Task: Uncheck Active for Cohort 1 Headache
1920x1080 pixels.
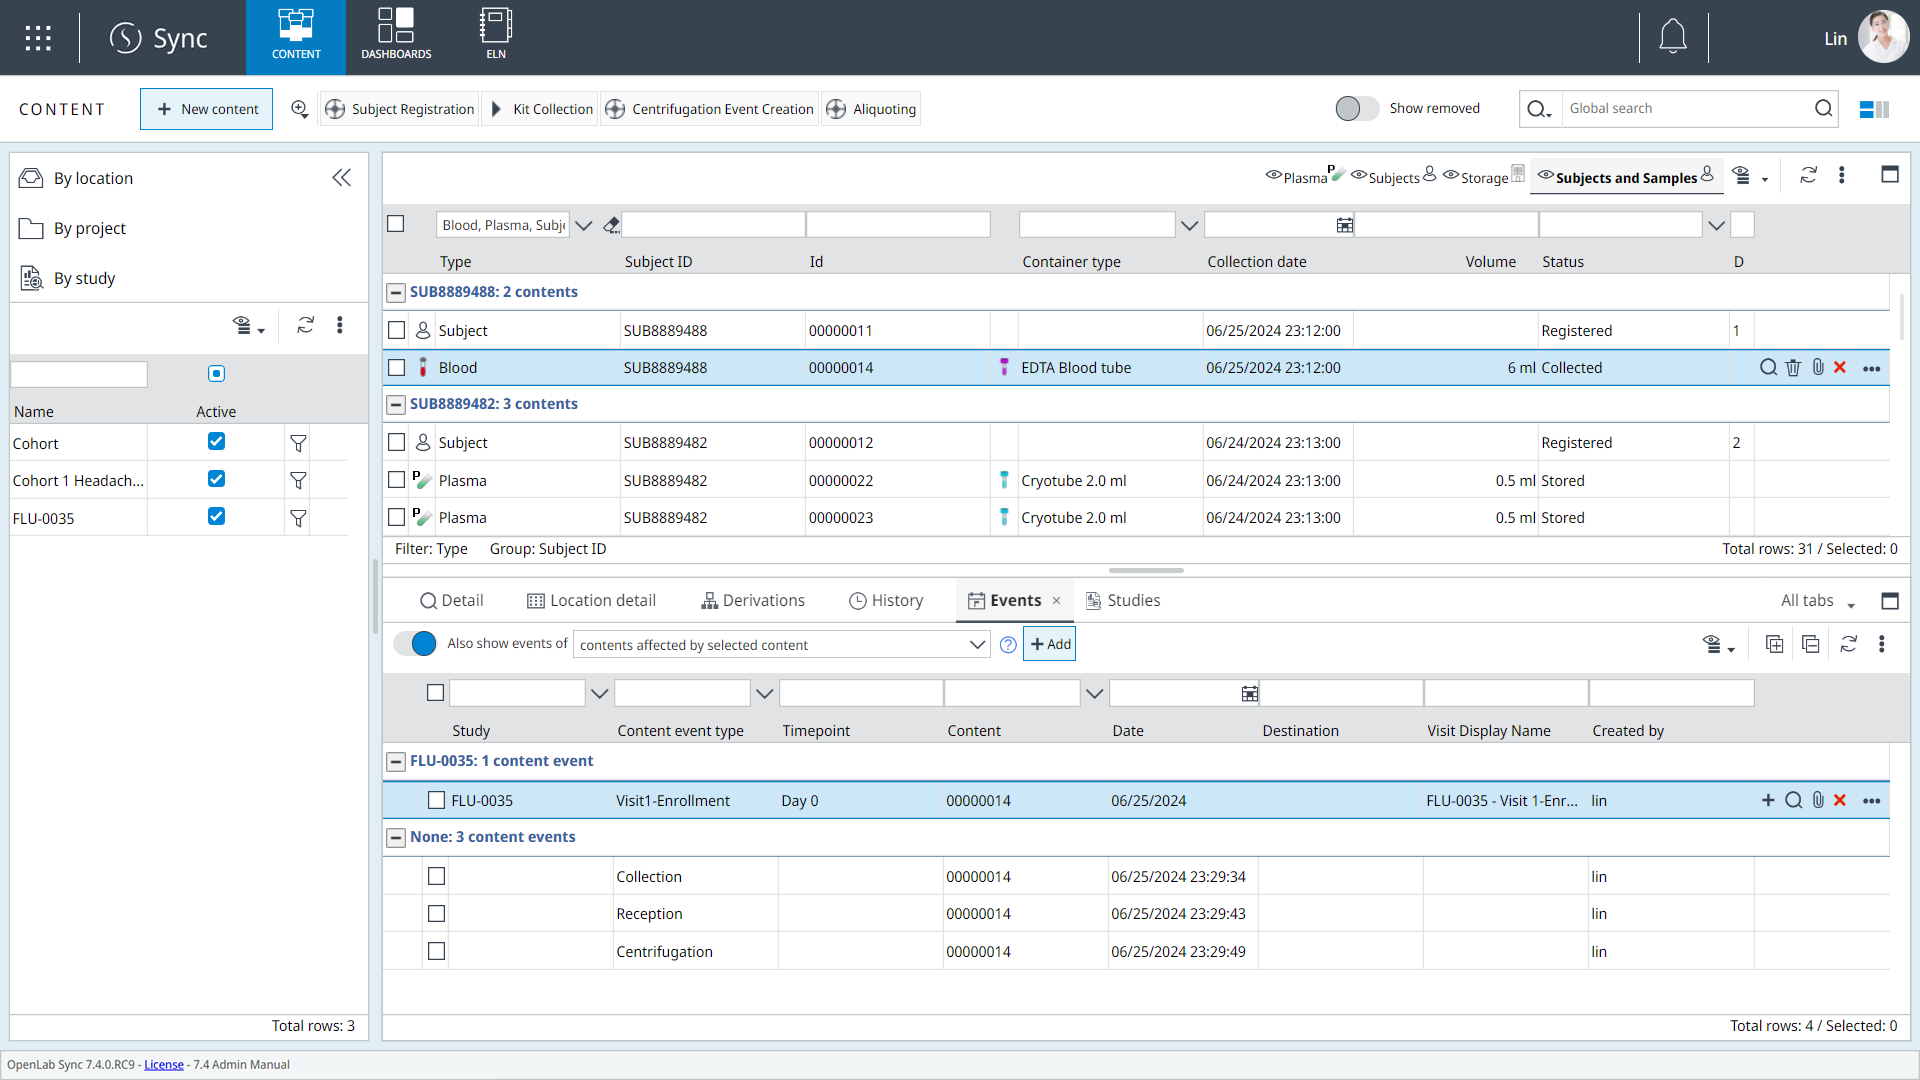Action: [x=216, y=479]
